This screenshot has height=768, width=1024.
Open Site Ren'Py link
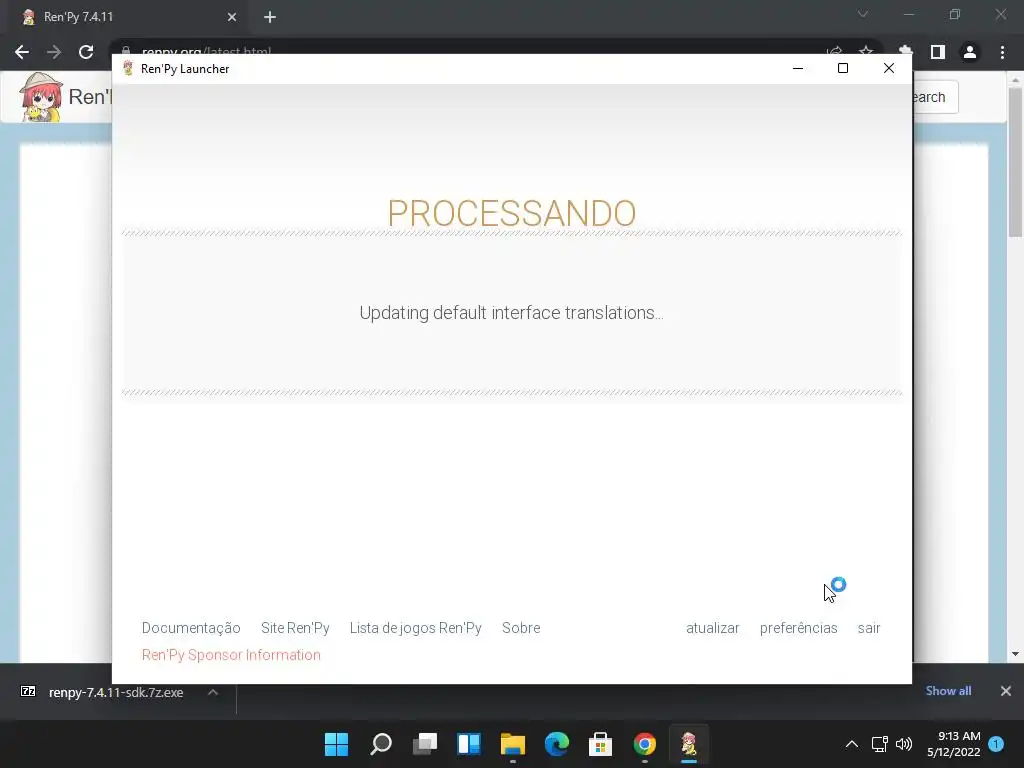295,628
